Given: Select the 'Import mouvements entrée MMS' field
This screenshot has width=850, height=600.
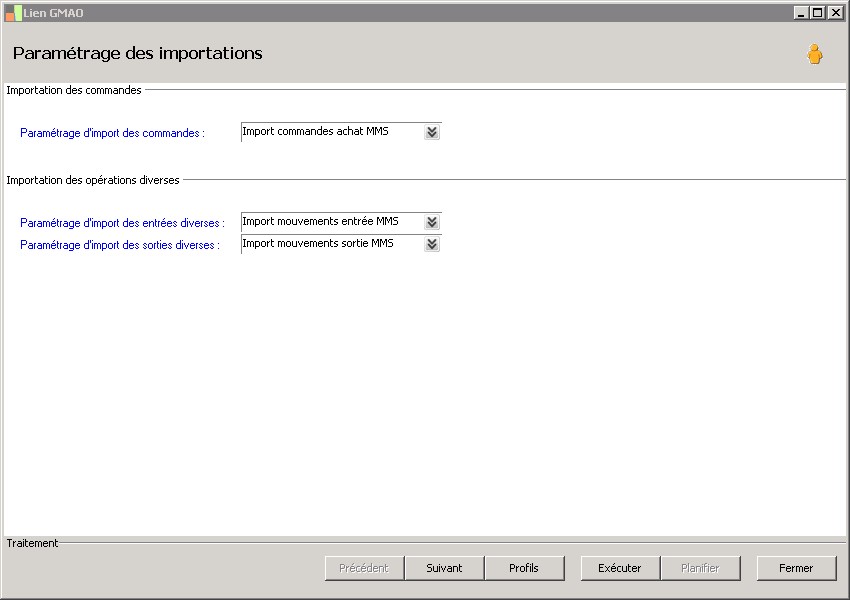Looking at the screenshot, I should coord(330,222).
